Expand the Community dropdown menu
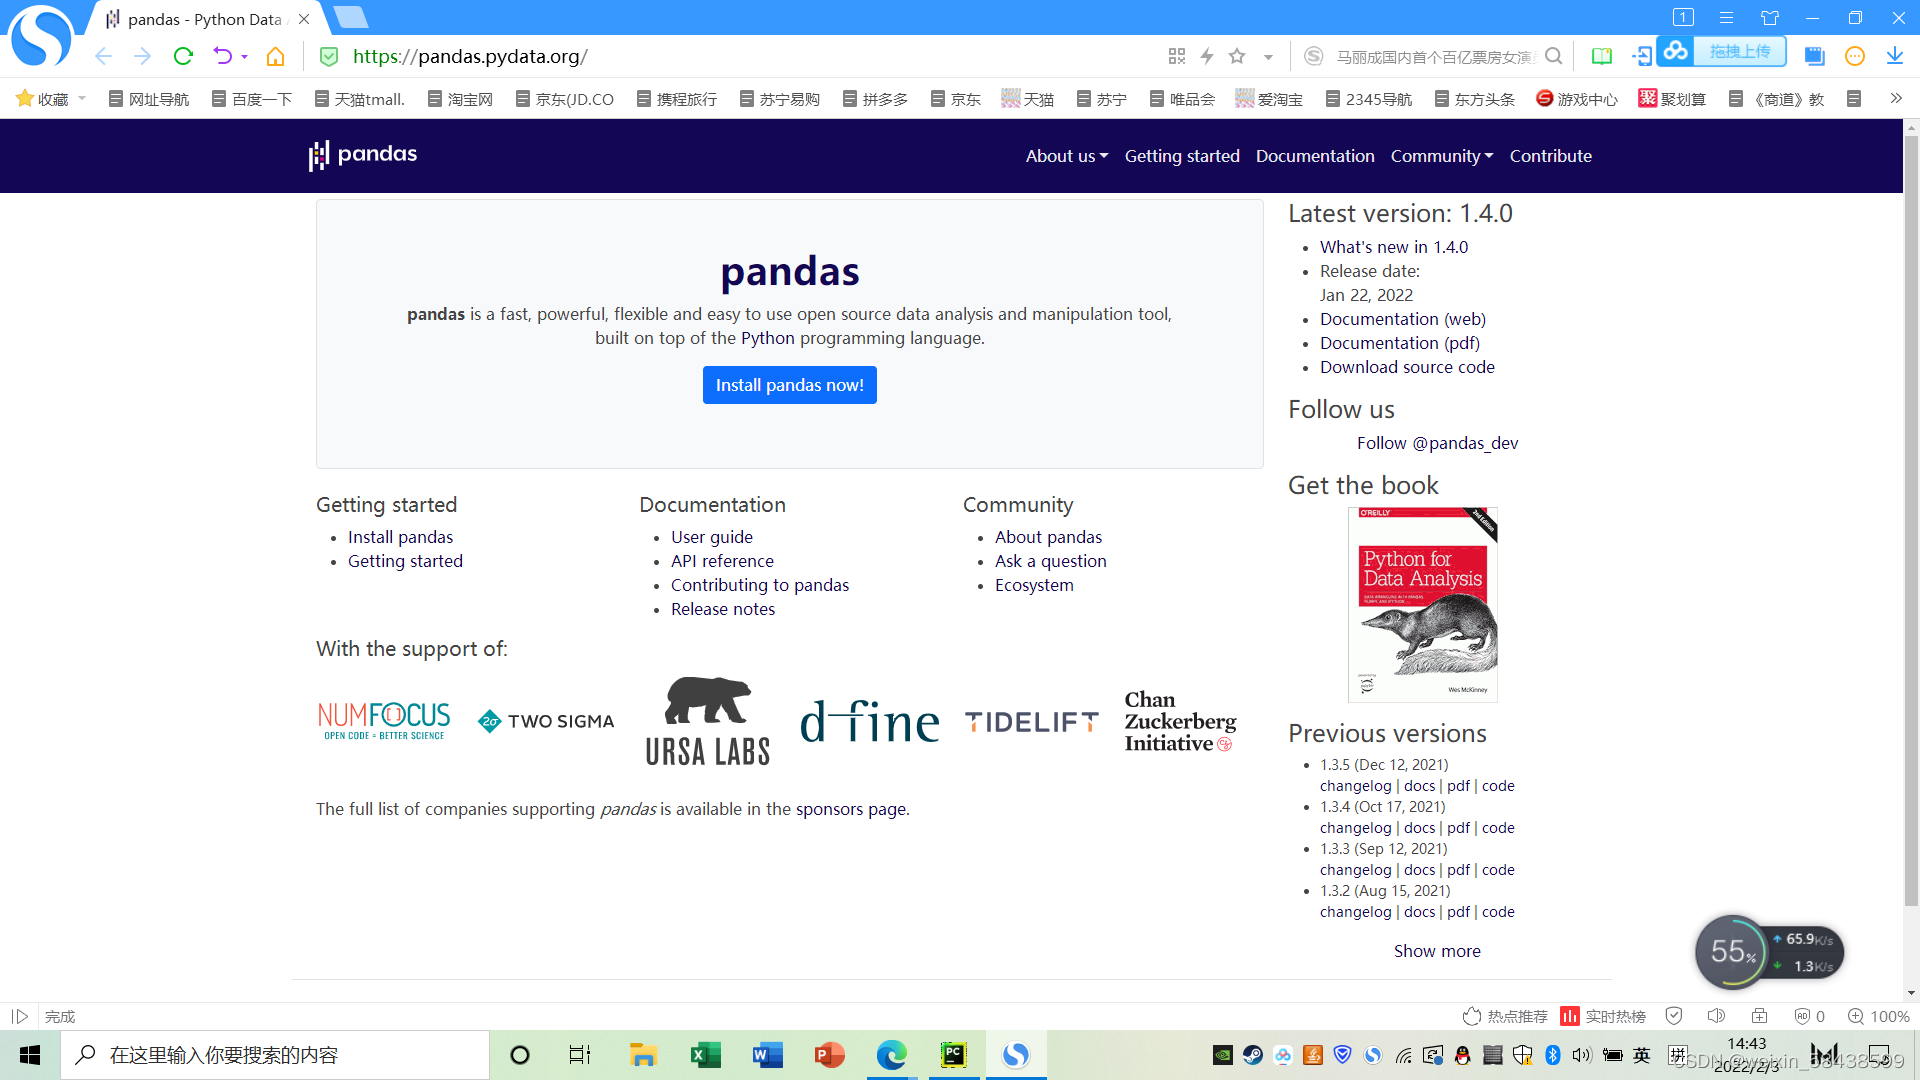 point(1441,156)
